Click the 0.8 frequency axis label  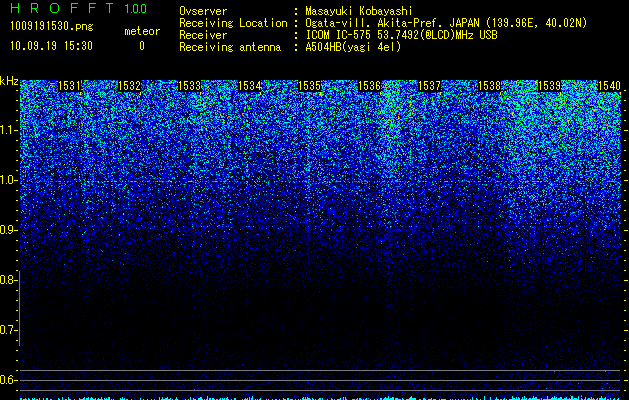8,280
